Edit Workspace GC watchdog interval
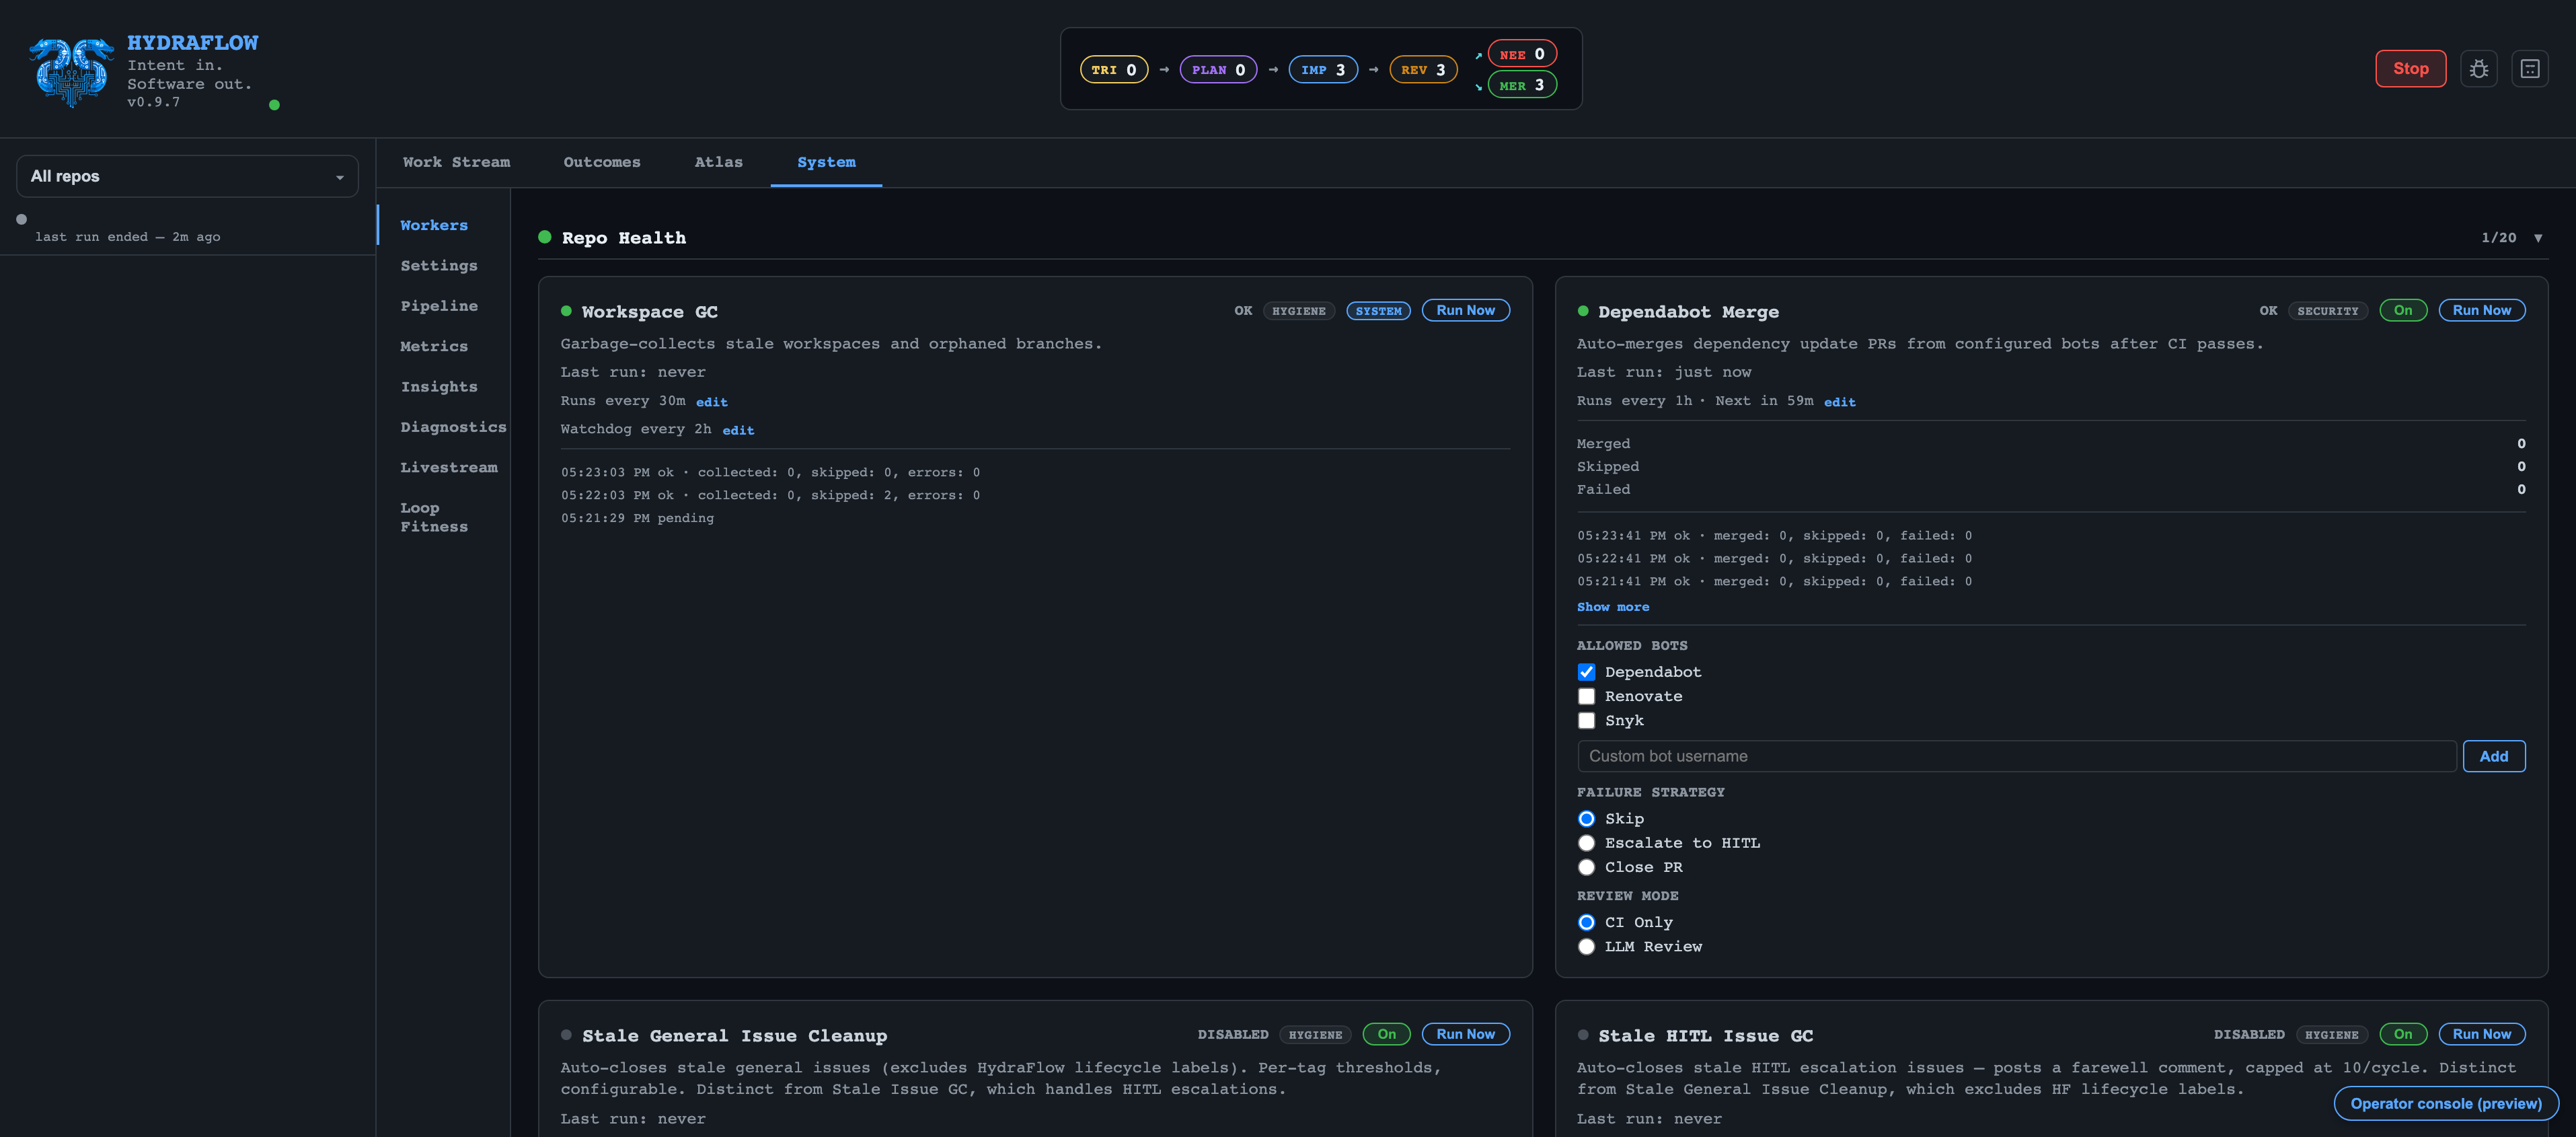 coord(738,430)
